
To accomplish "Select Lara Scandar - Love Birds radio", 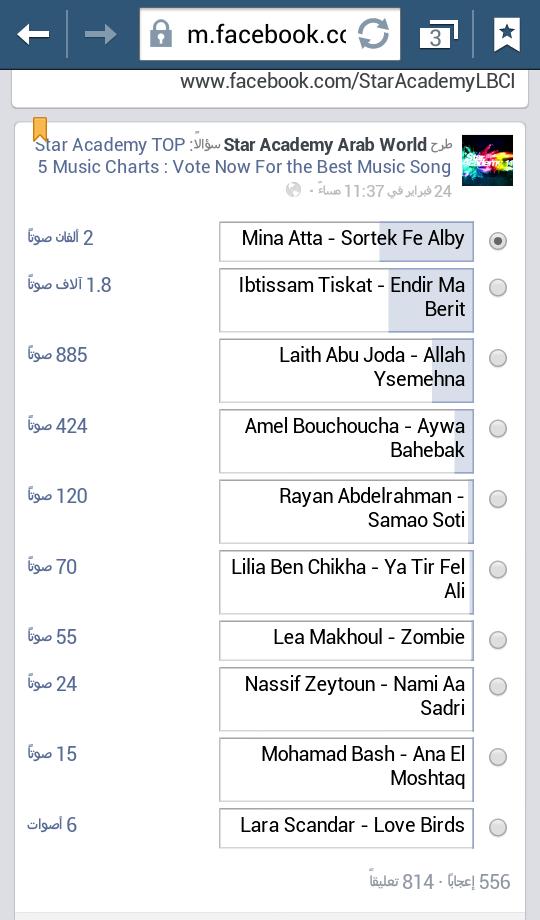I will coord(498,827).
